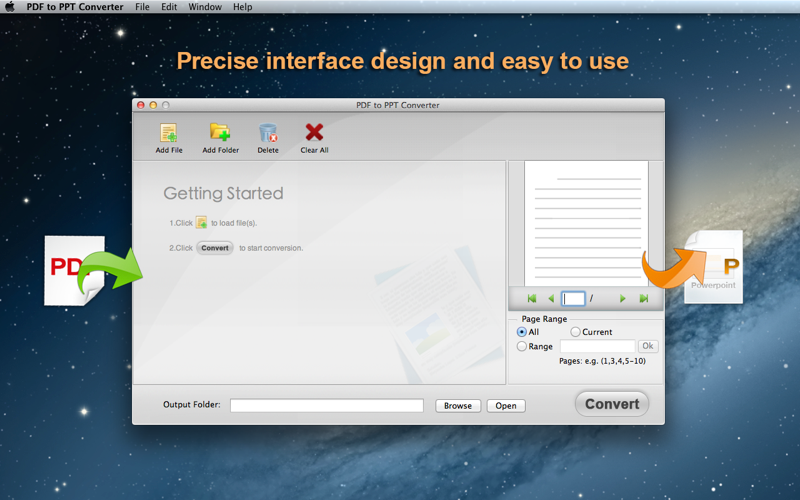Click the Open output folder button
The height and width of the screenshot is (500, 800).
click(506, 406)
